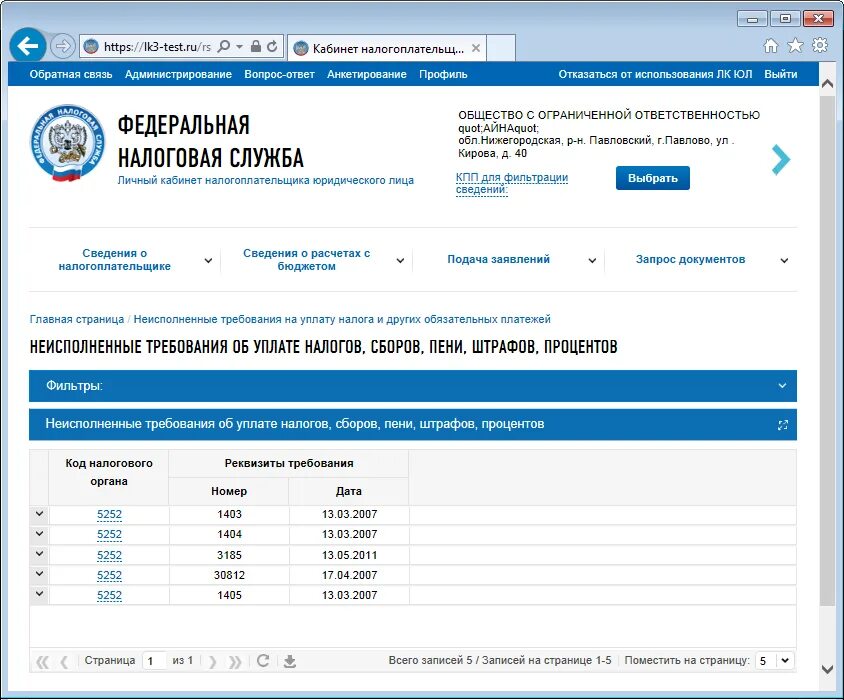Click КПП для фильтрации сведений link
This screenshot has height=700, width=844.
click(511, 183)
